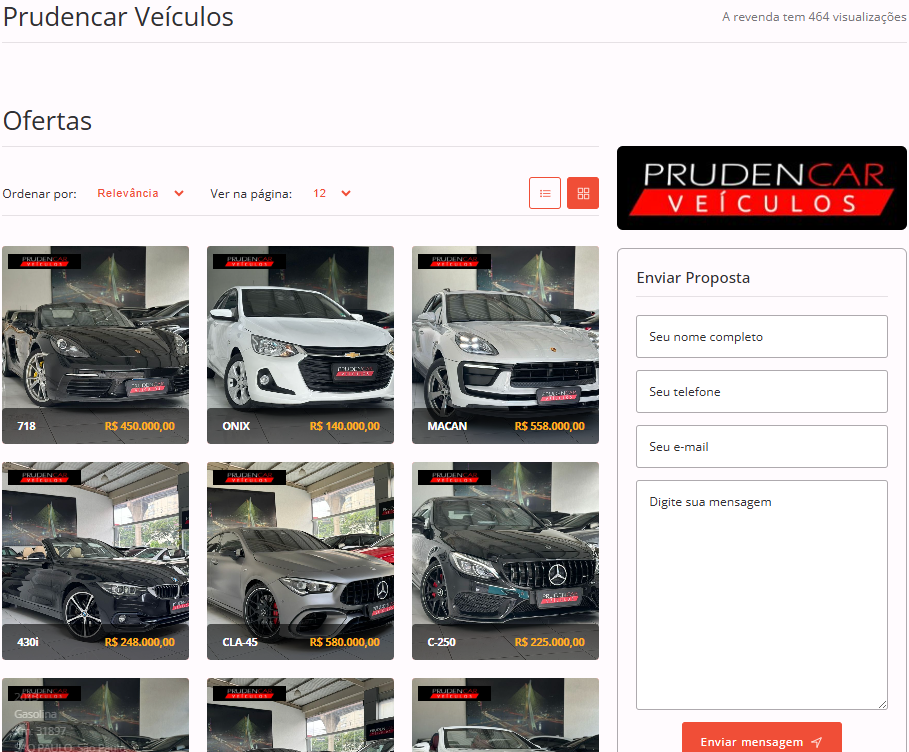The height and width of the screenshot is (752, 909).
Task: Click paper plane icon on Enviar mensagem
Action: (817, 742)
